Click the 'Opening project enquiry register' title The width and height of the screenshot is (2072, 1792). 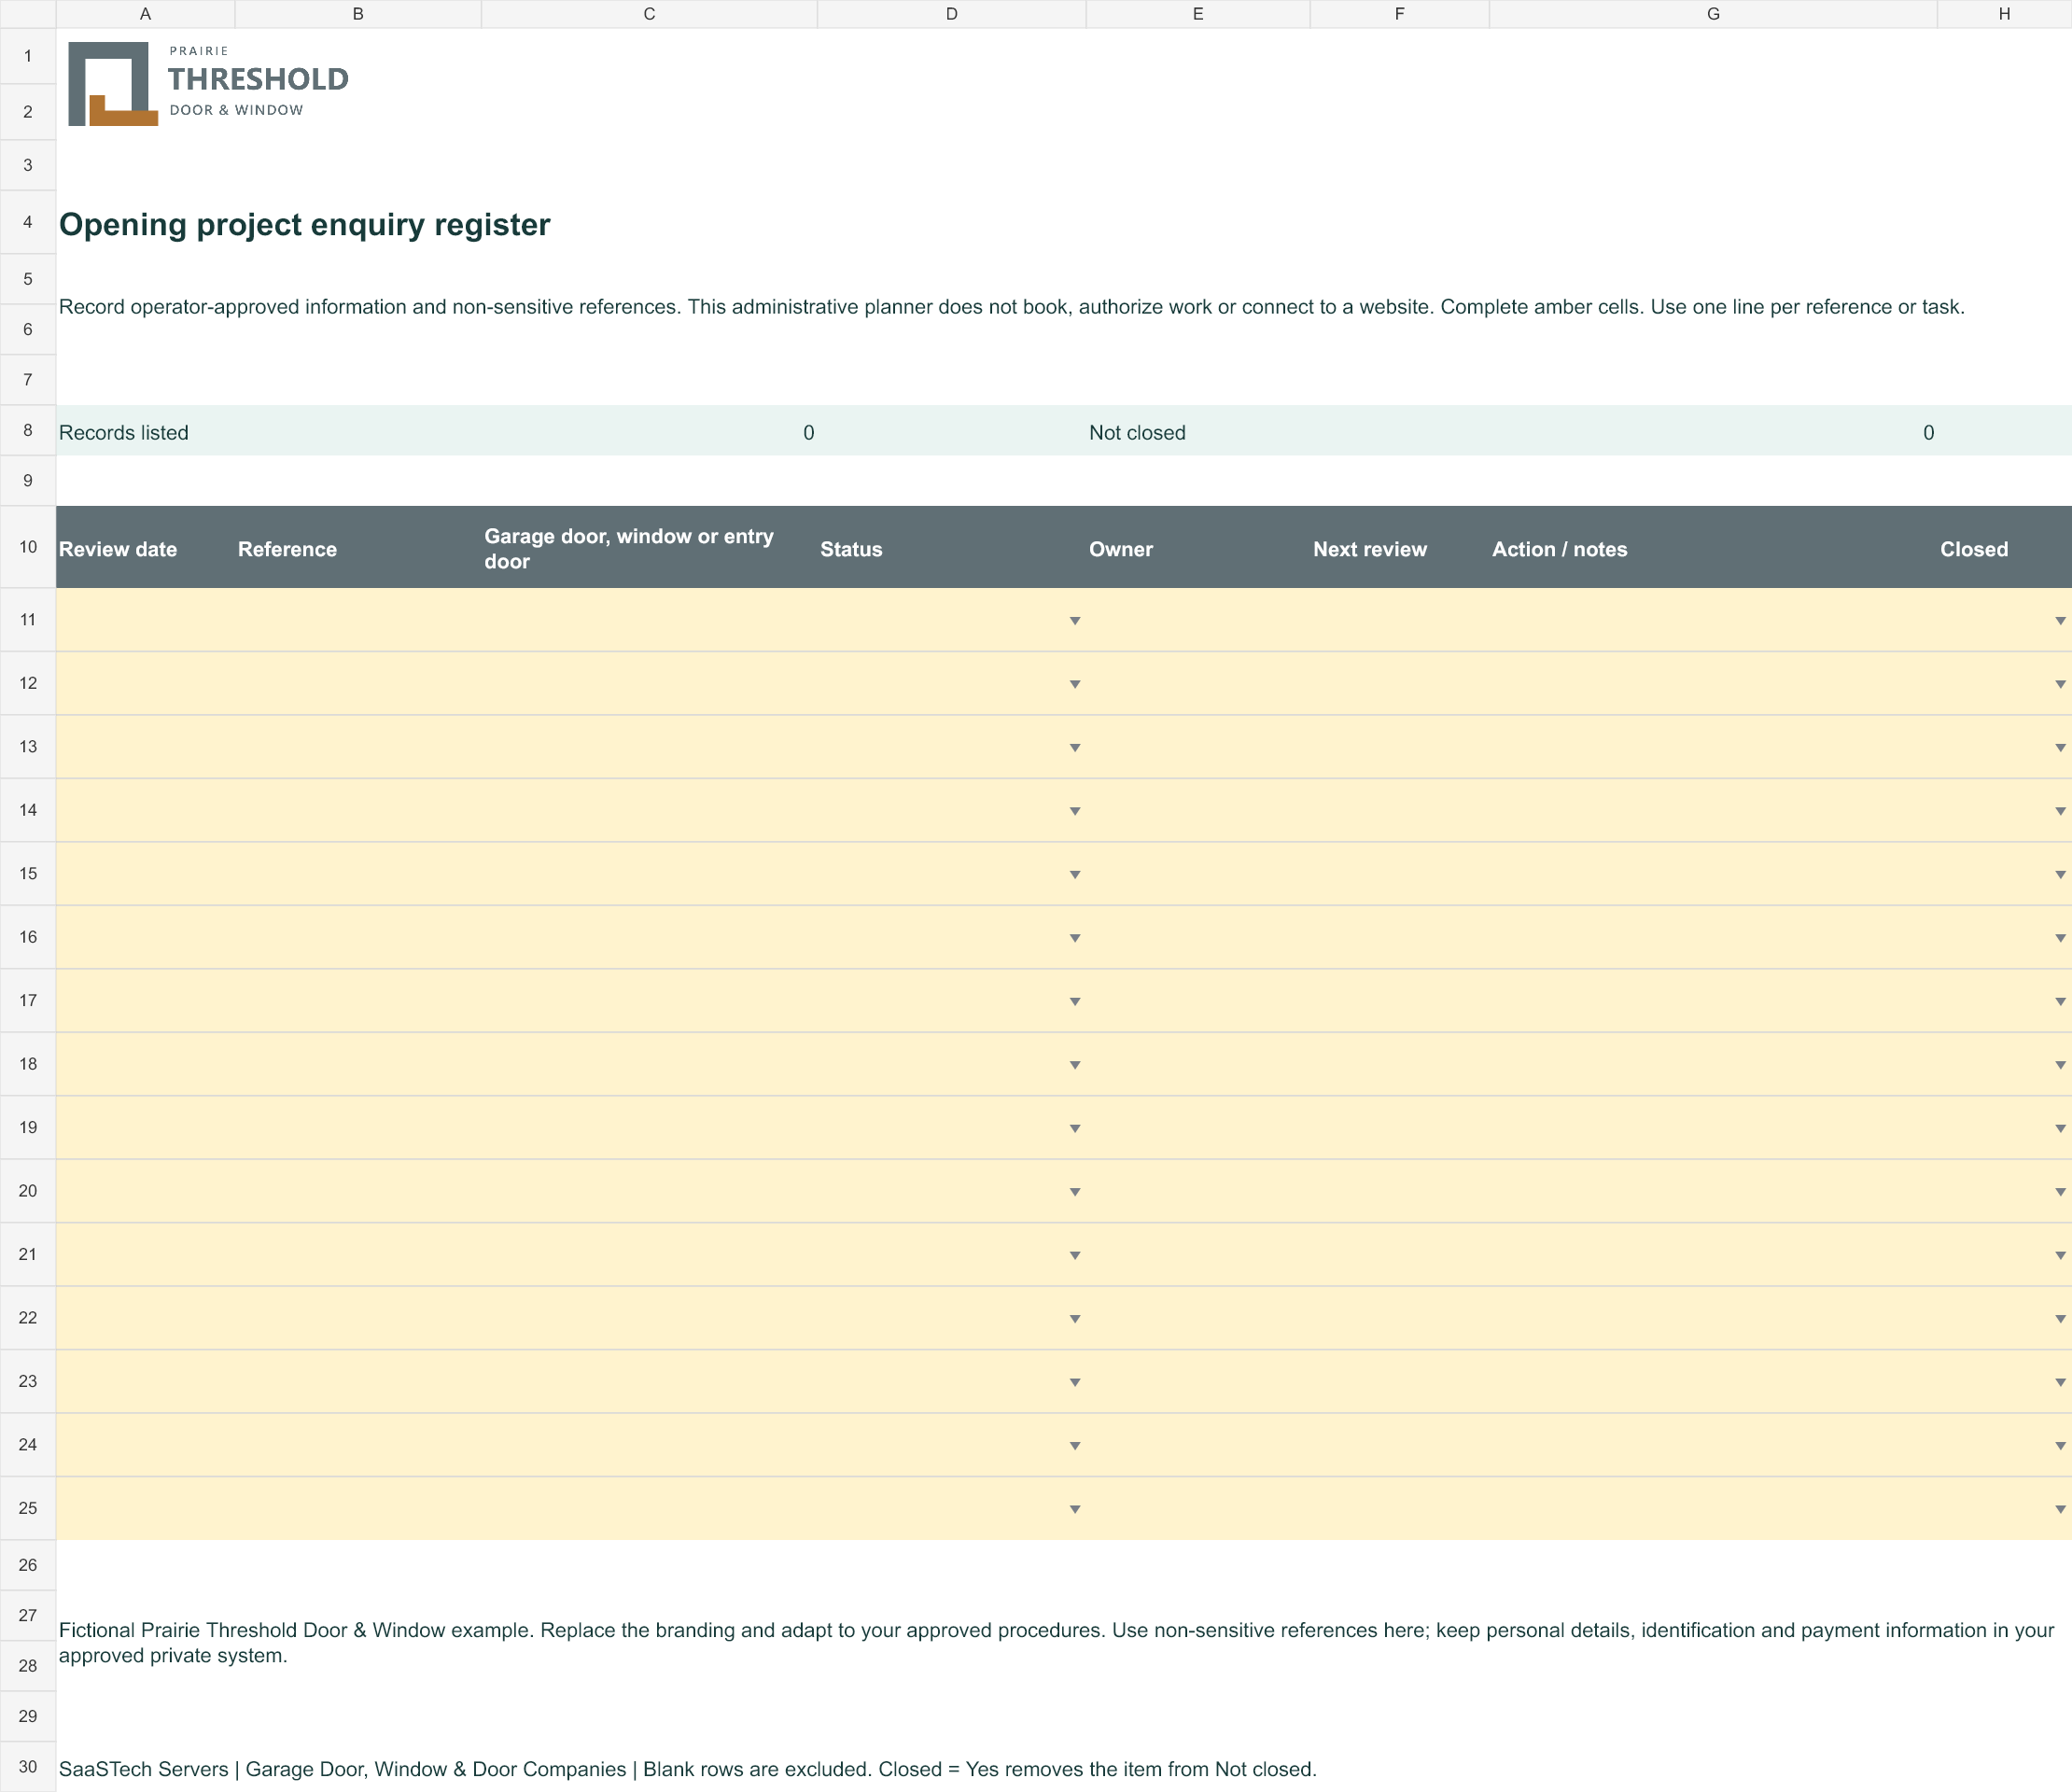click(305, 224)
